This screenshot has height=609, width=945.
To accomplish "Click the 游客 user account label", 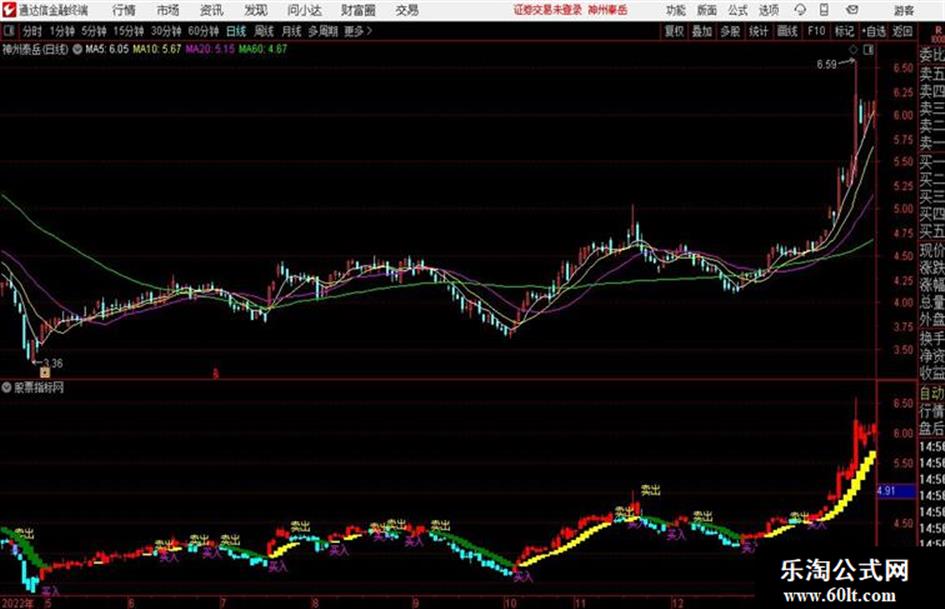I will point(903,10).
